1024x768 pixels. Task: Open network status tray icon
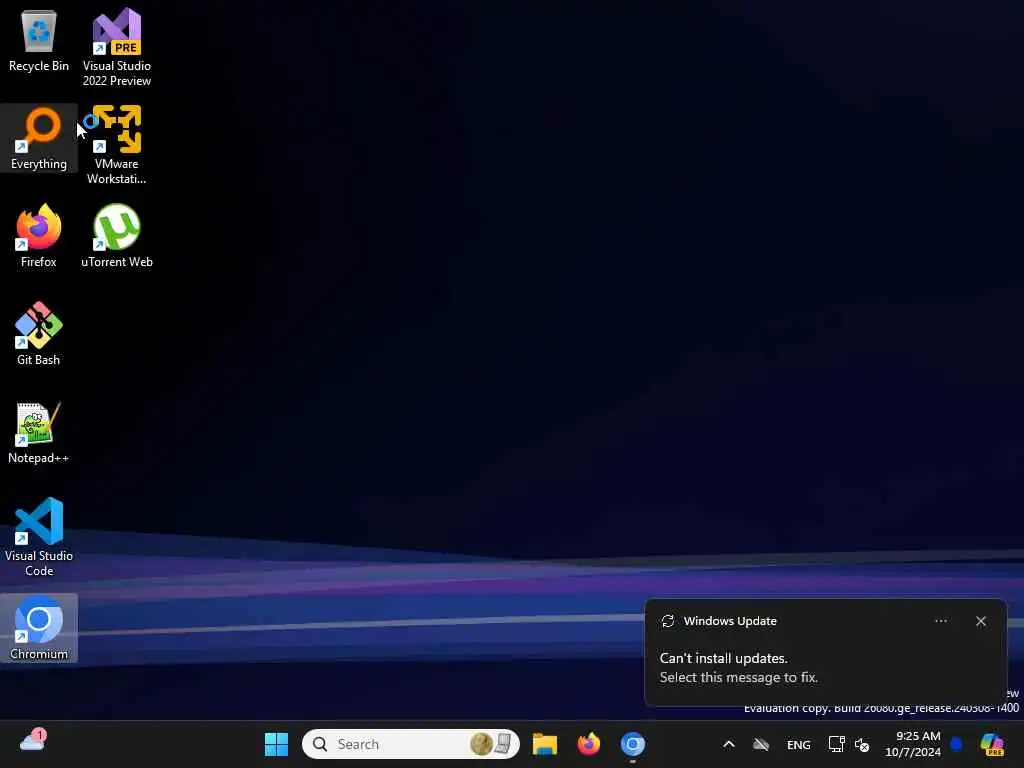[837, 744]
